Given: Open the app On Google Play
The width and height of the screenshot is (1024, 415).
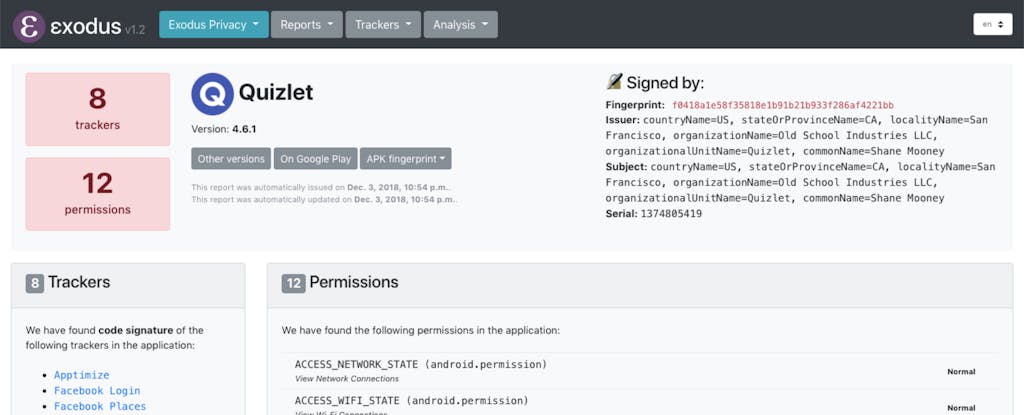Looking at the screenshot, I should 315,158.
